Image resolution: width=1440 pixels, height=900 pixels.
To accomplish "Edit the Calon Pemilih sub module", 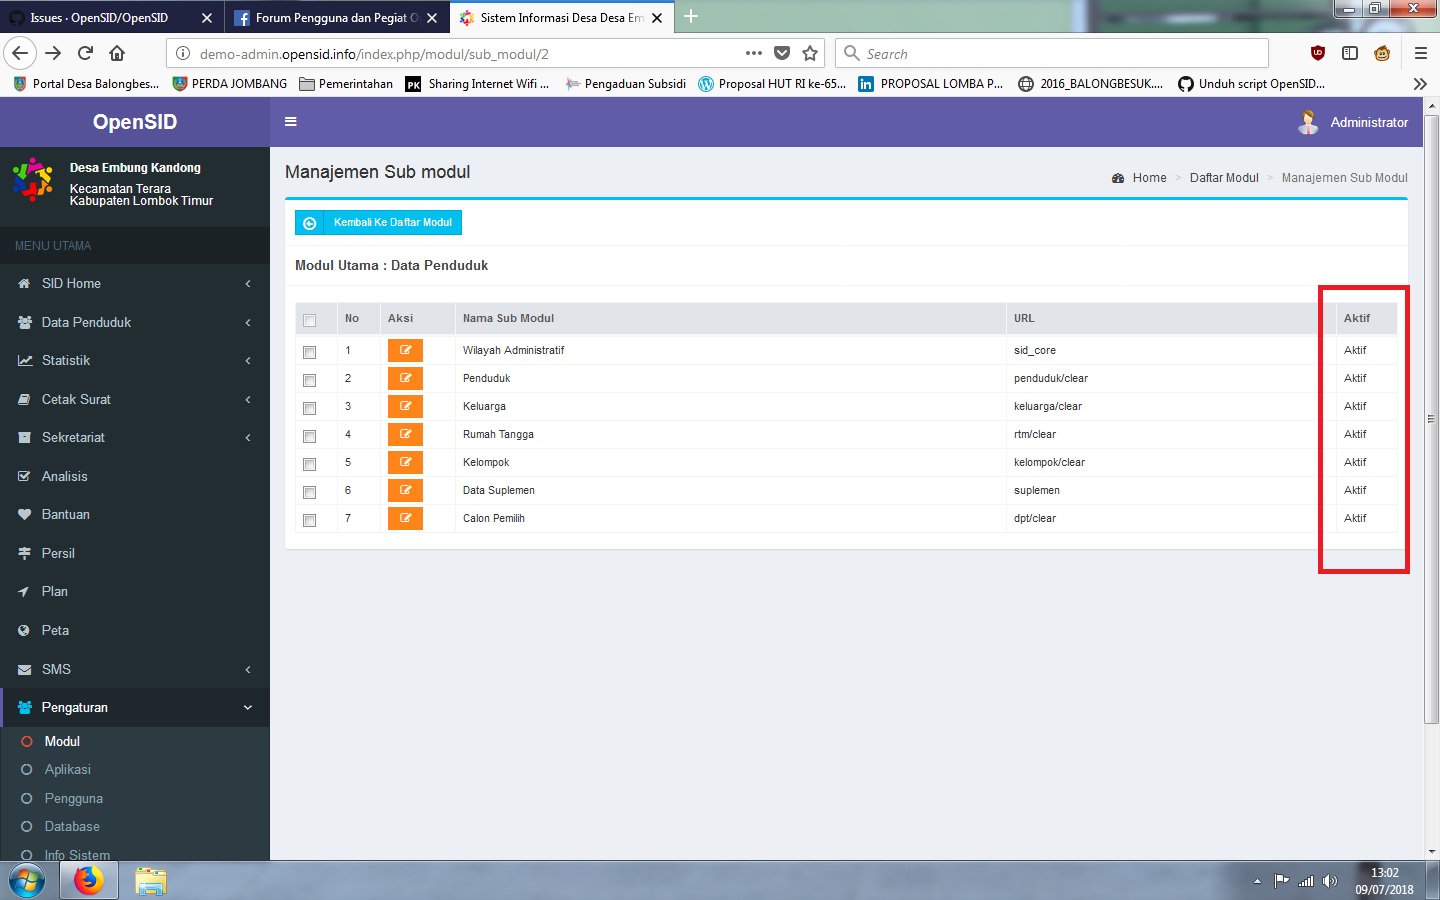I will 405,518.
